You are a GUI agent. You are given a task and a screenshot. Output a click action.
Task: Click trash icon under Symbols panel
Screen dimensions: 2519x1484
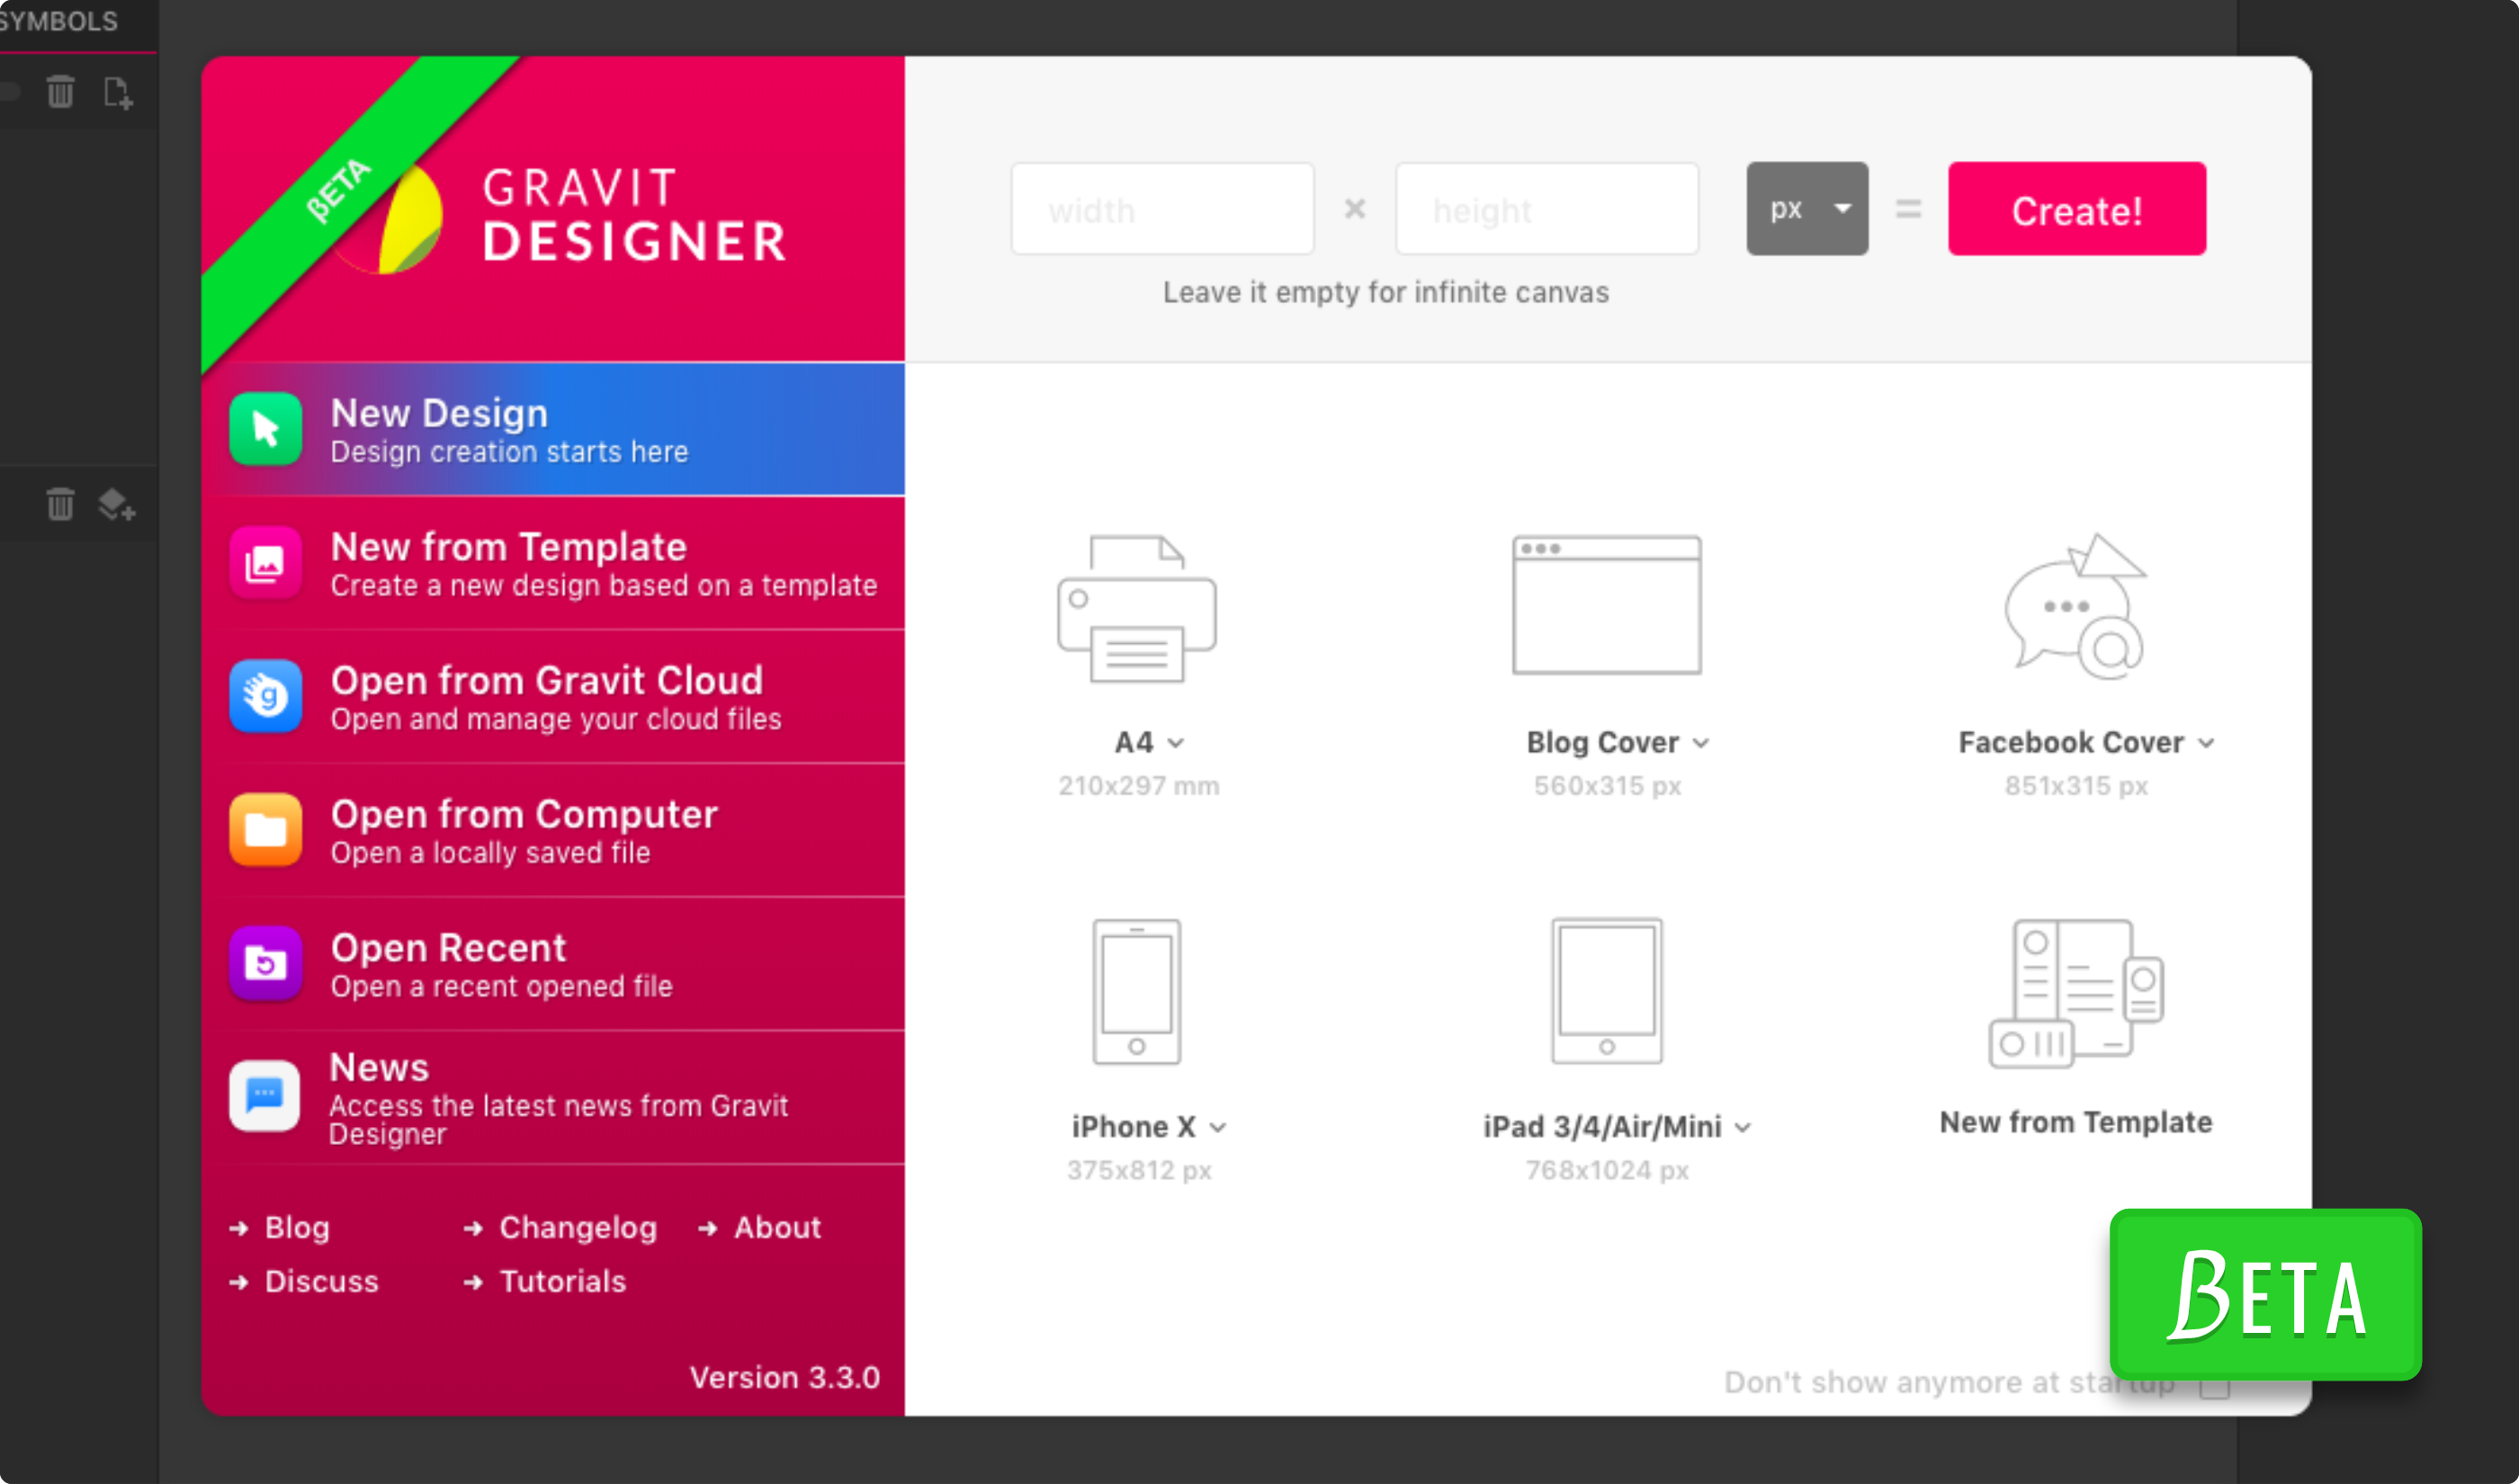click(60, 92)
